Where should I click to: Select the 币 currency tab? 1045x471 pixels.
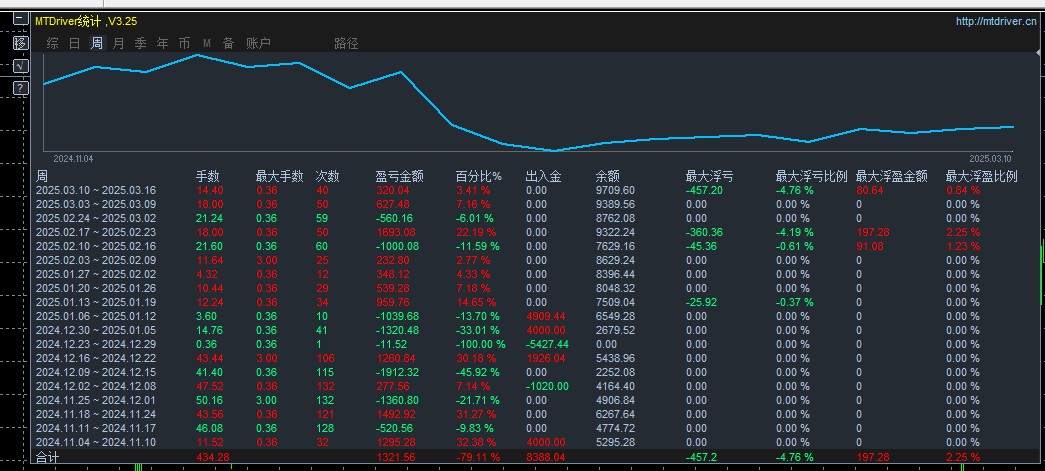coord(185,43)
